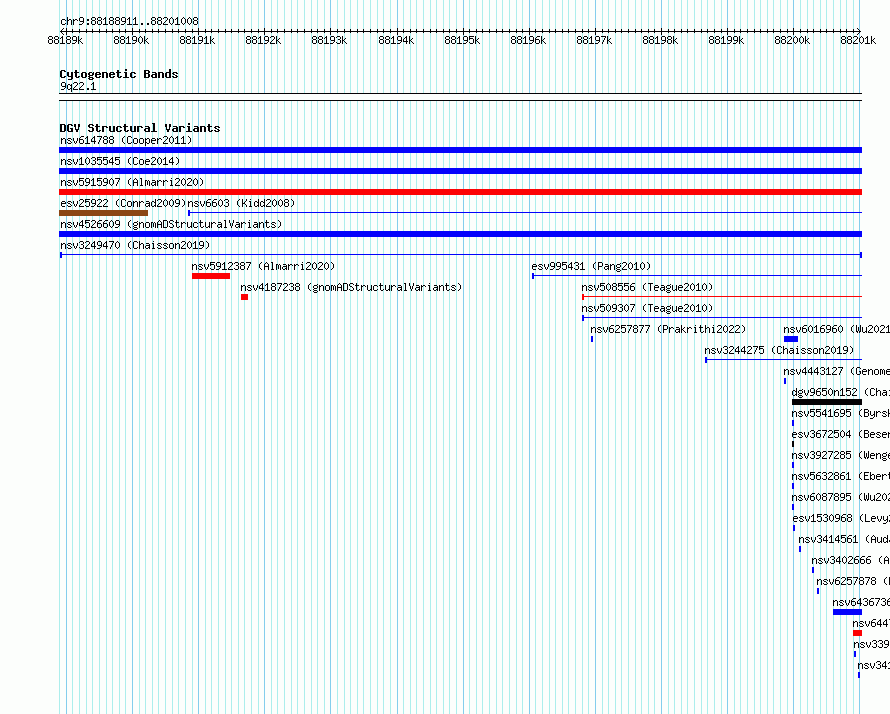Viewport: 890px width, 714px height.
Task: Click the 88198k ruler label
Action: [x=660, y=40]
